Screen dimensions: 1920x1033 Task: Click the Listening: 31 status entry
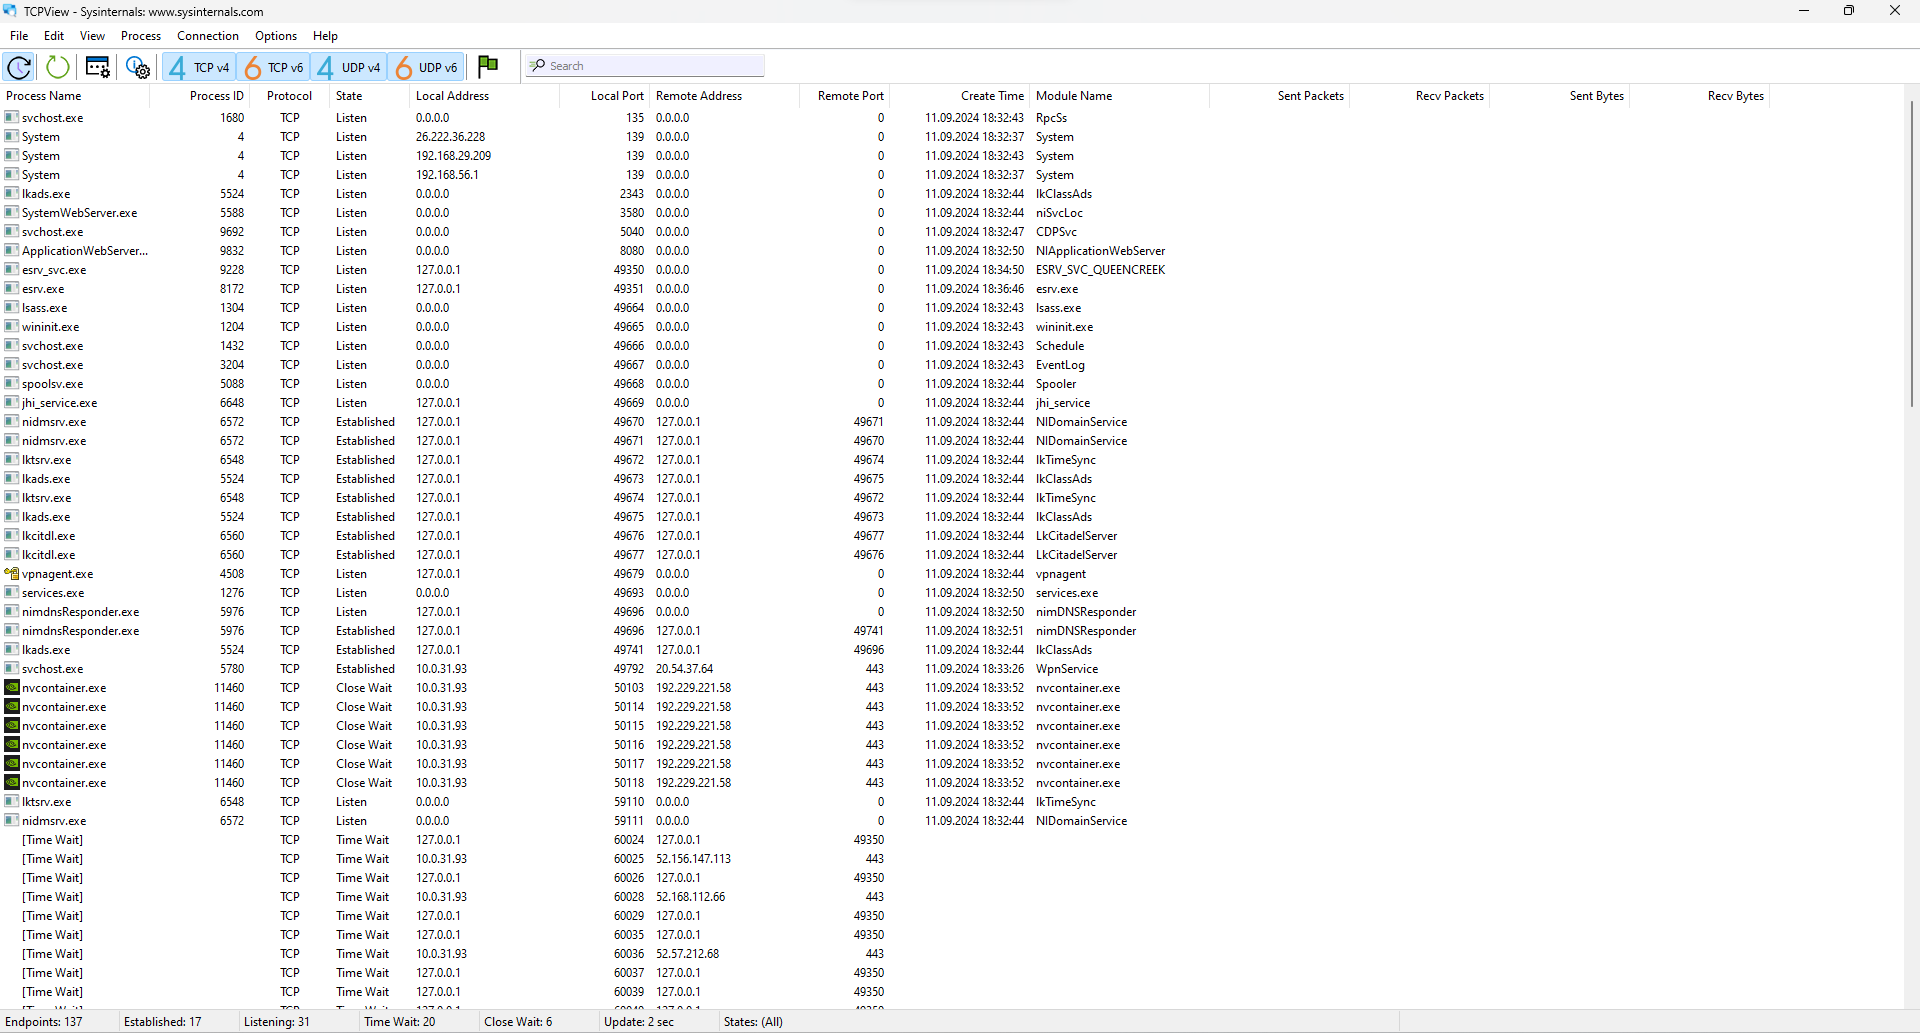[x=277, y=1022]
